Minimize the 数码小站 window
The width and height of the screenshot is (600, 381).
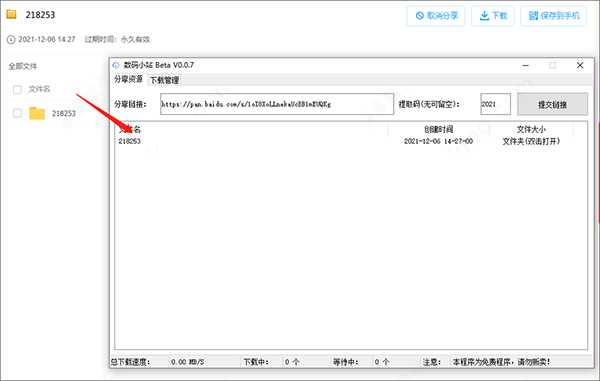pyautogui.click(x=526, y=65)
